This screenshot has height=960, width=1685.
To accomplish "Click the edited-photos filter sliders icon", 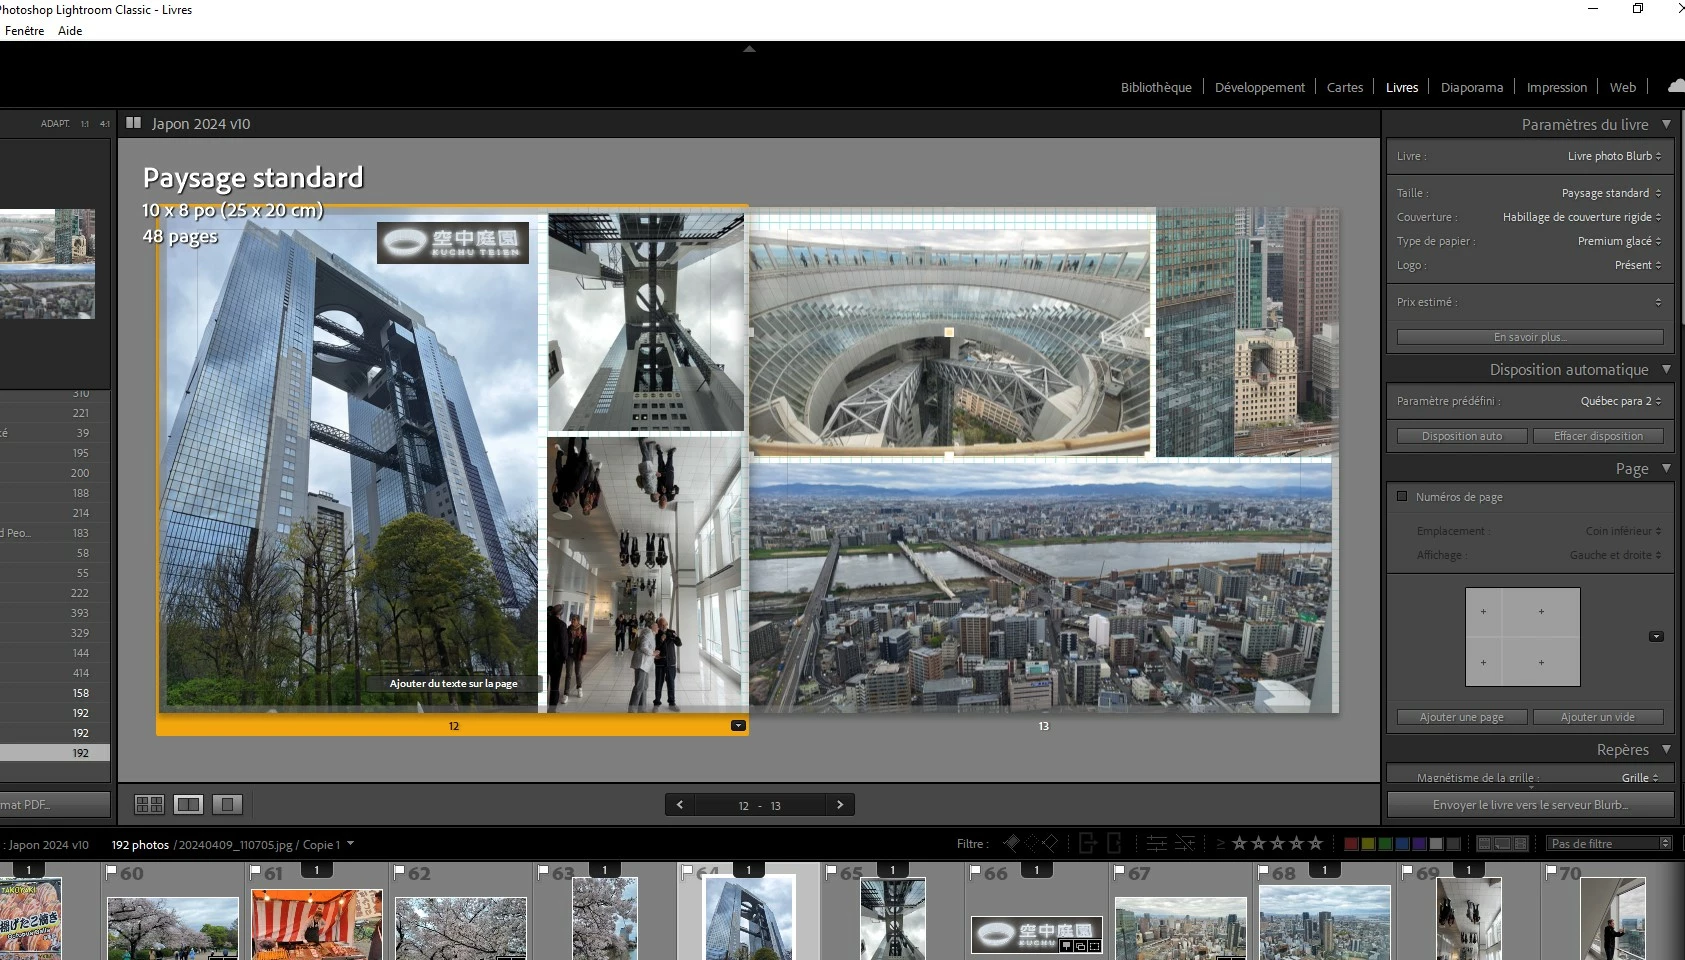I will pos(1156,843).
